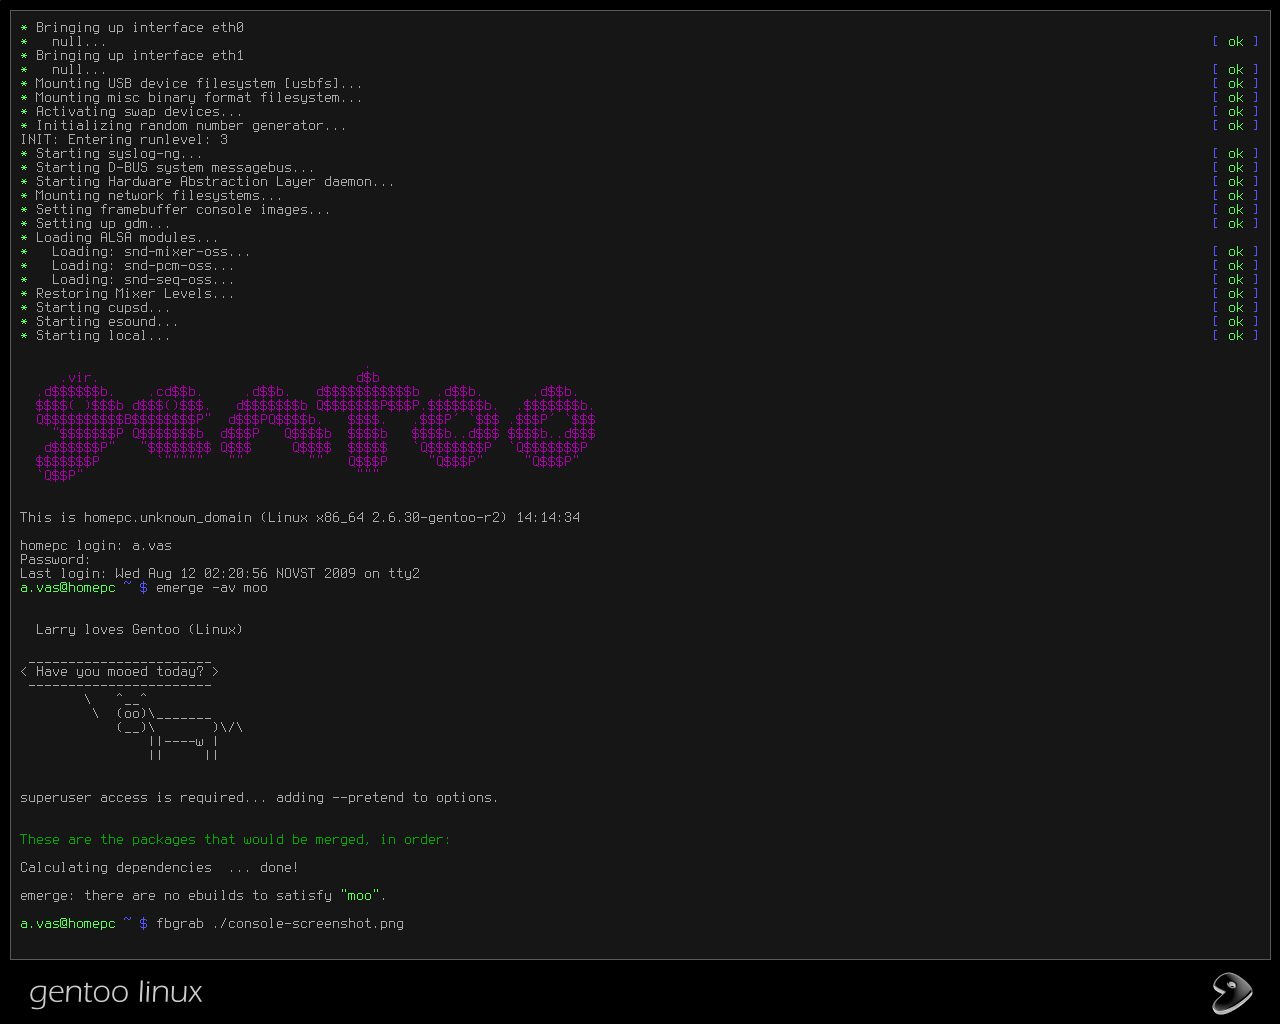Click 'Restoring Mixer Levels' line
This screenshot has height=1024, width=1280.
coord(128,294)
